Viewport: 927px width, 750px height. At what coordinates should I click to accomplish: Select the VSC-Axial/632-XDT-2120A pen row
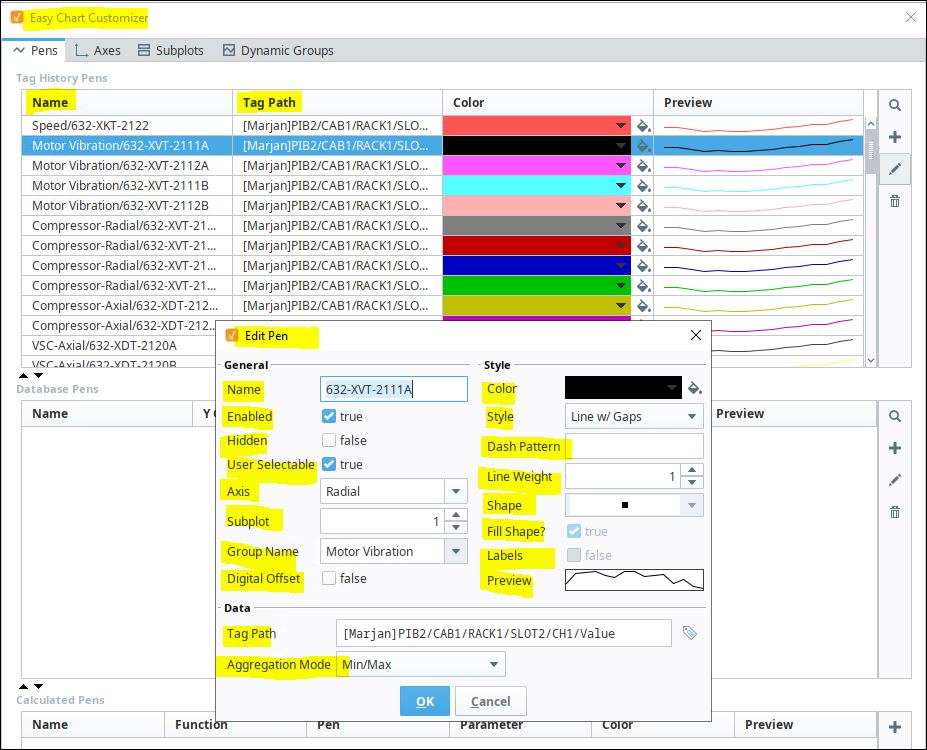[118, 345]
